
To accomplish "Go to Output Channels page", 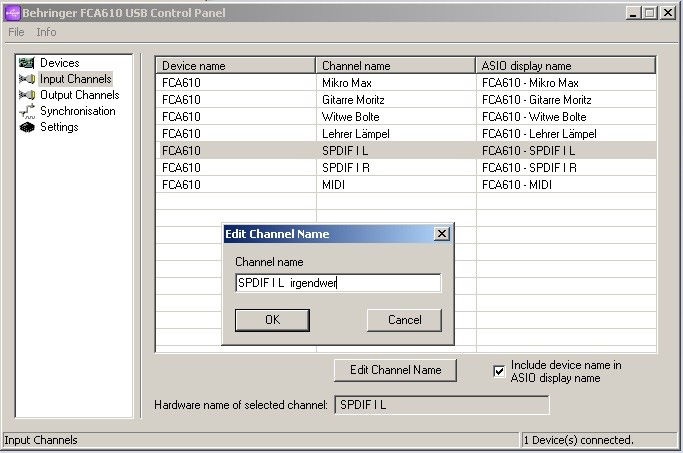I will tap(80, 95).
